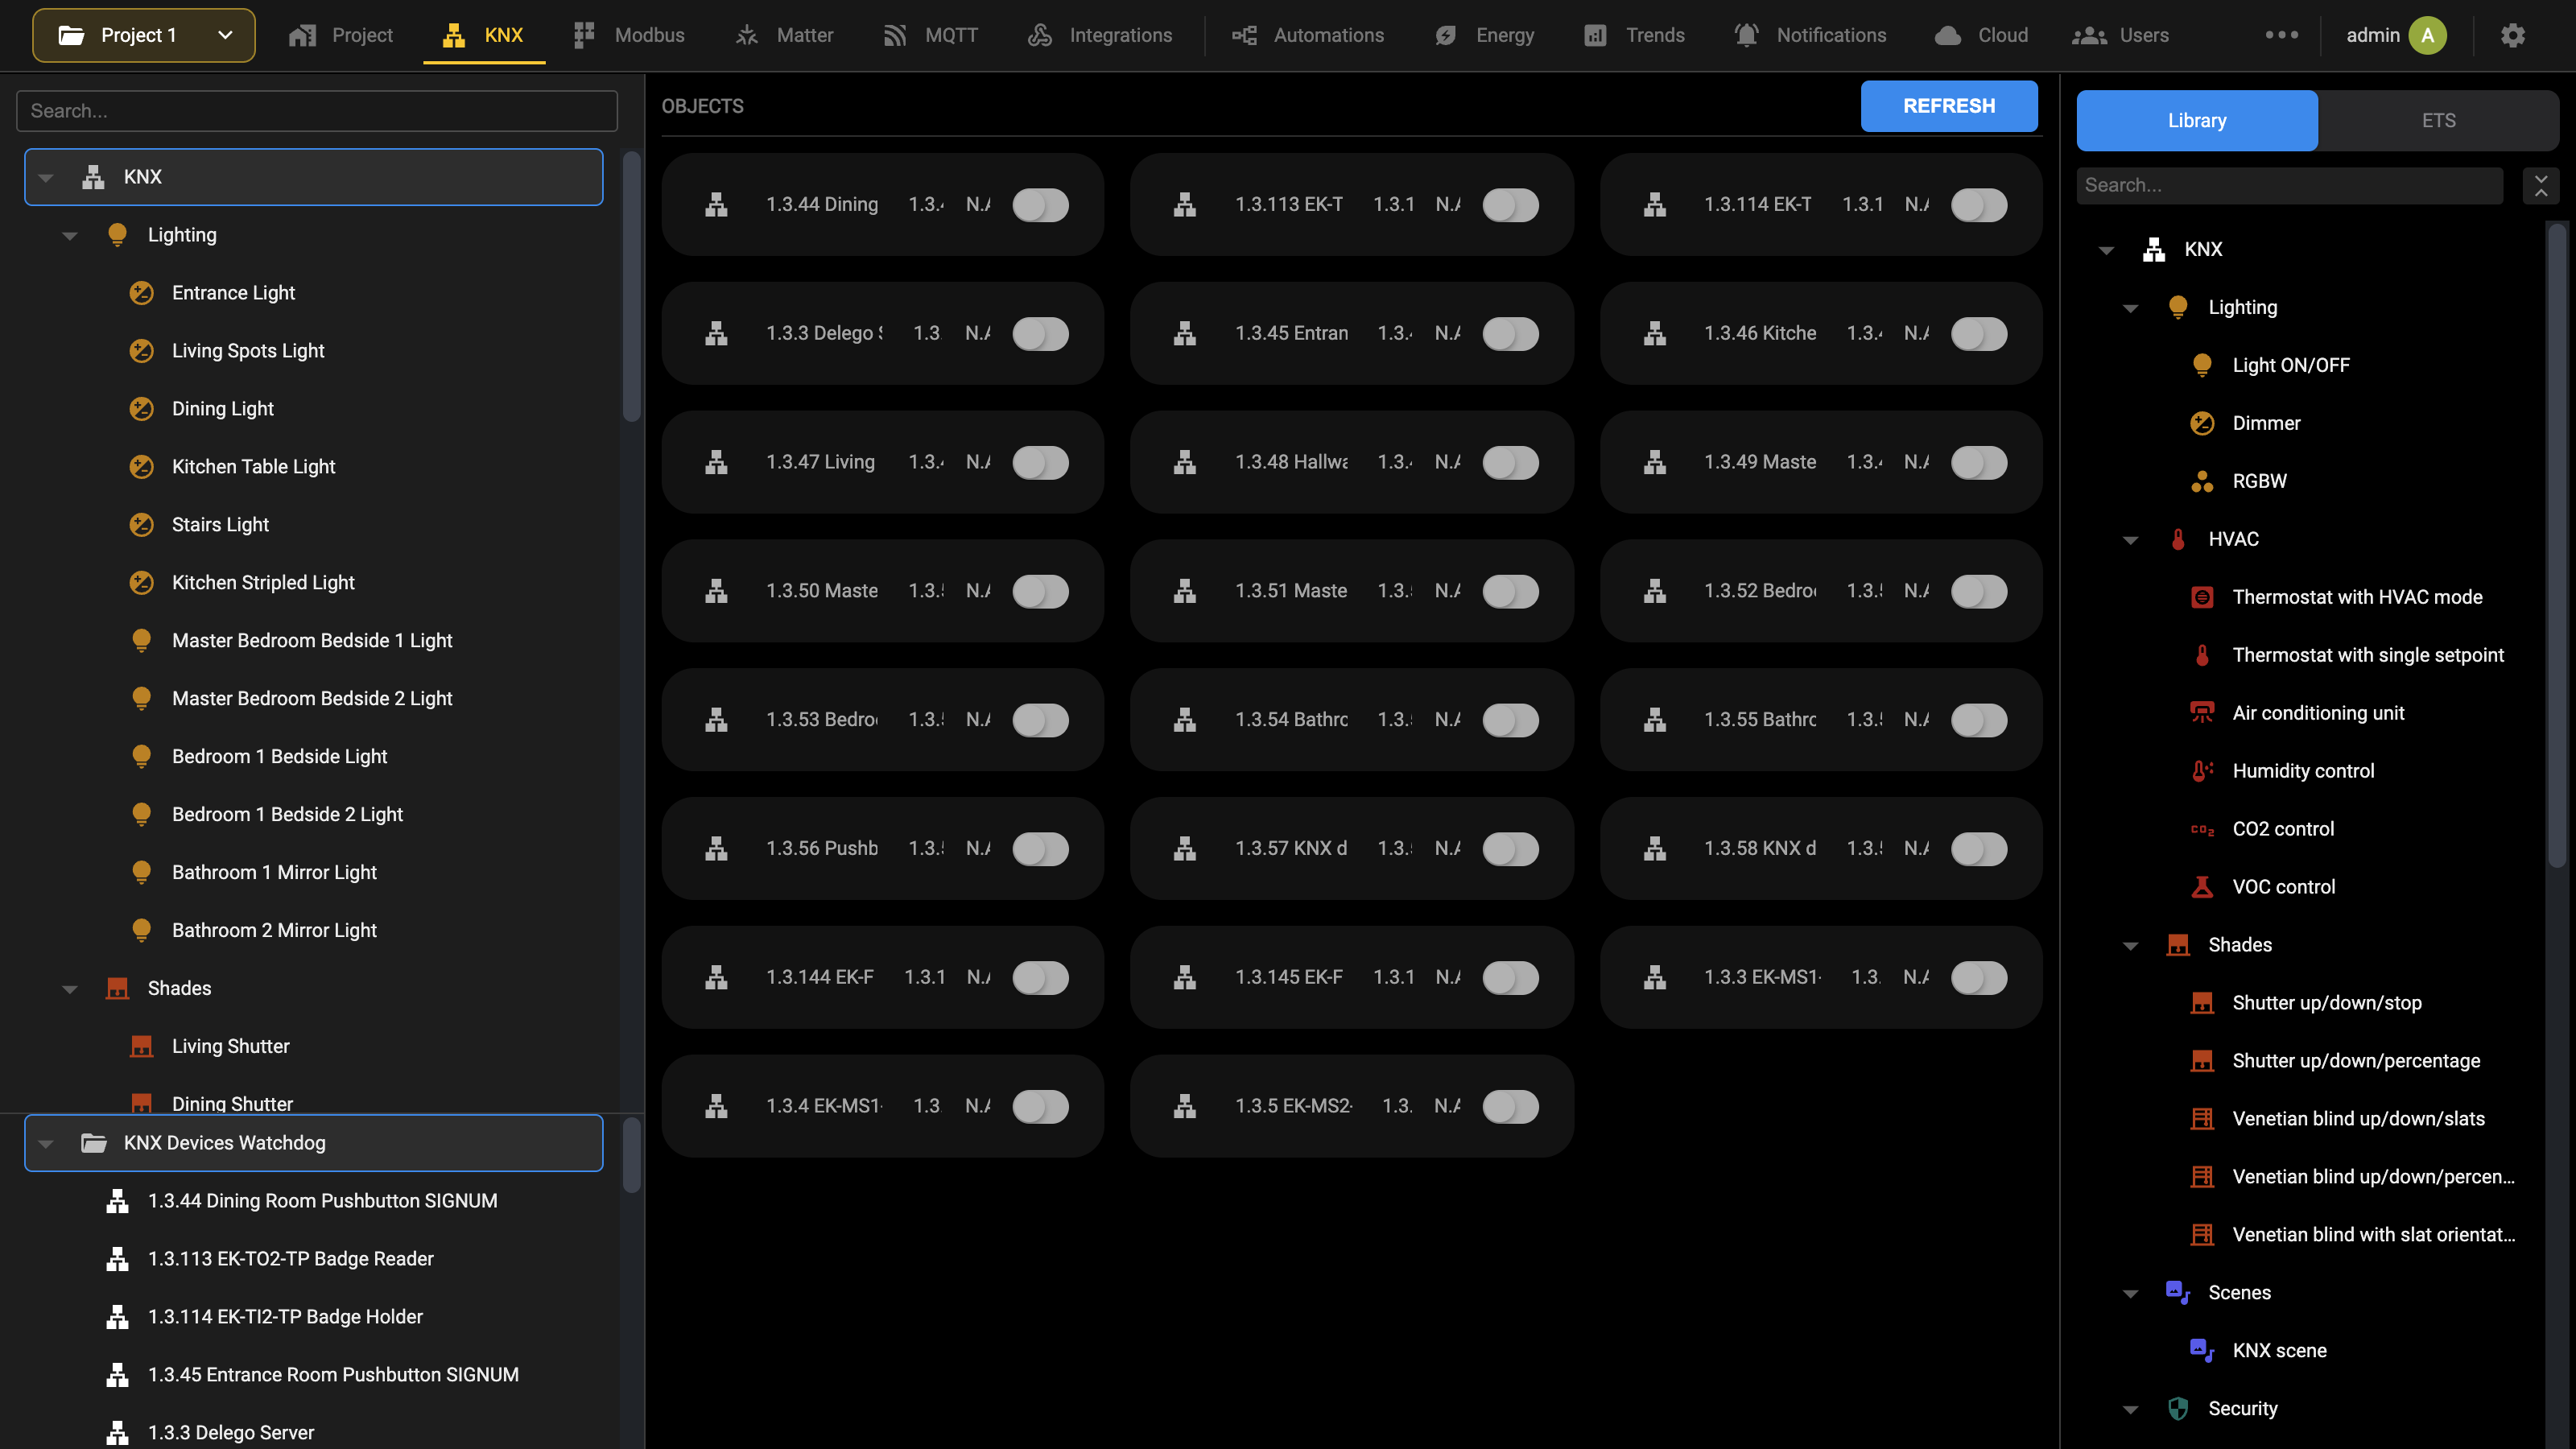Click the KNX scene icon
This screenshot has height=1449, width=2576.
click(2202, 1350)
